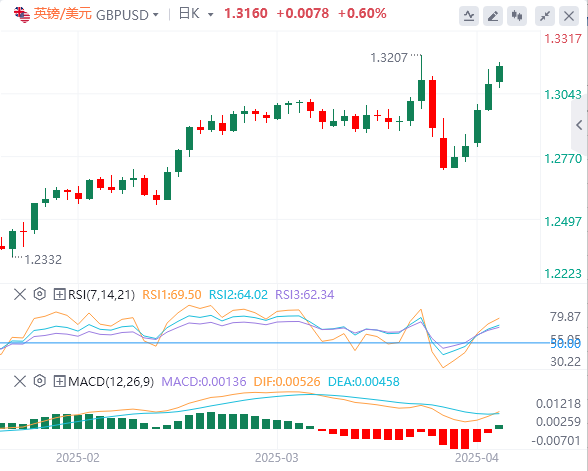The height and width of the screenshot is (471, 588).
Task: Open MACD indicator settings hexagon icon
Action: point(40,381)
